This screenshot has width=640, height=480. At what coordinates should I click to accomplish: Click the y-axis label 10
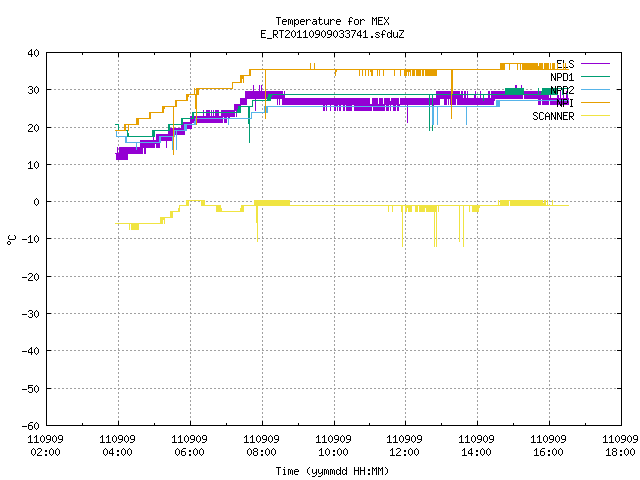tap(33, 165)
